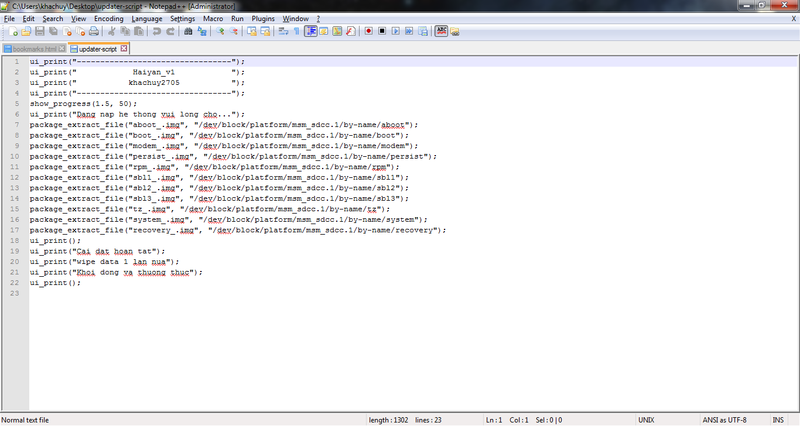The image size is (800, 426).
Task: Click the Paste clipboard icon
Action: pos(138,32)
